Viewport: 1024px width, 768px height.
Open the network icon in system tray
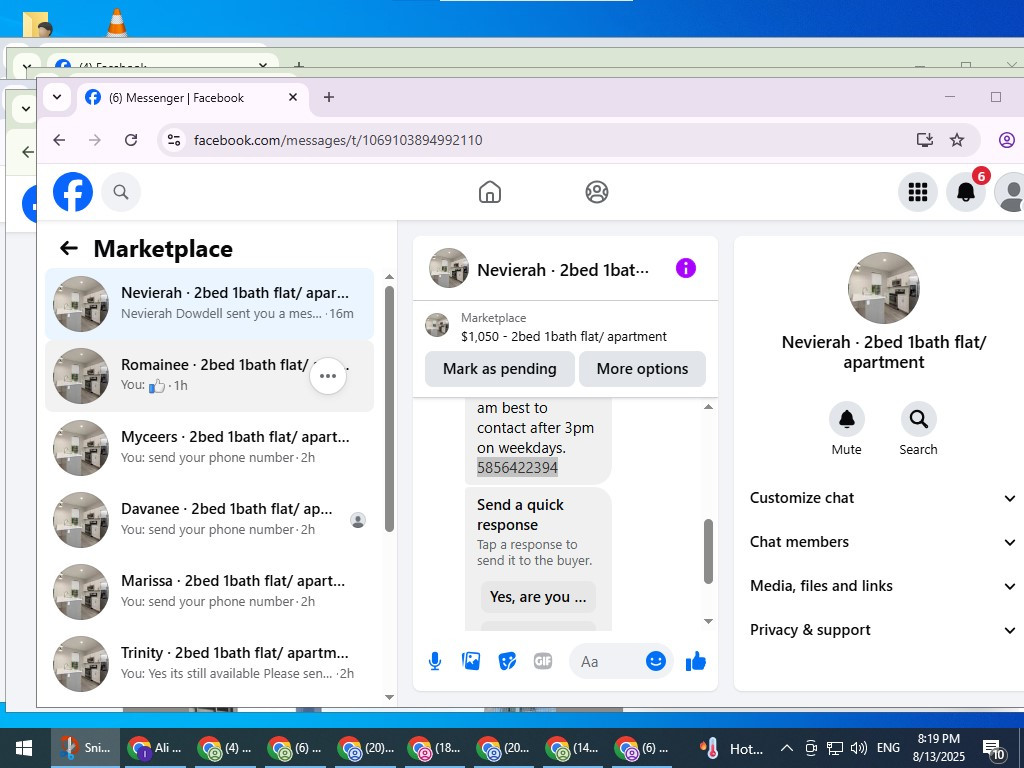click(835, 748)
